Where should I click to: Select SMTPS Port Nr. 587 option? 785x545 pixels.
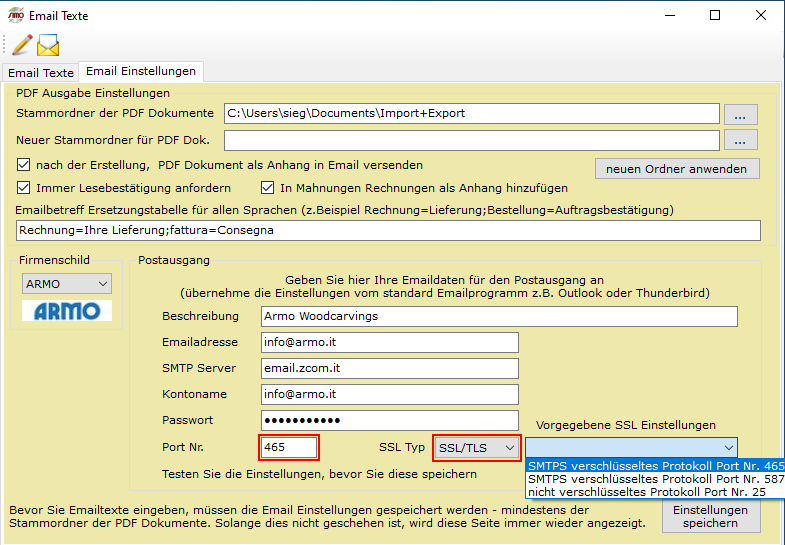click(655, 479)
